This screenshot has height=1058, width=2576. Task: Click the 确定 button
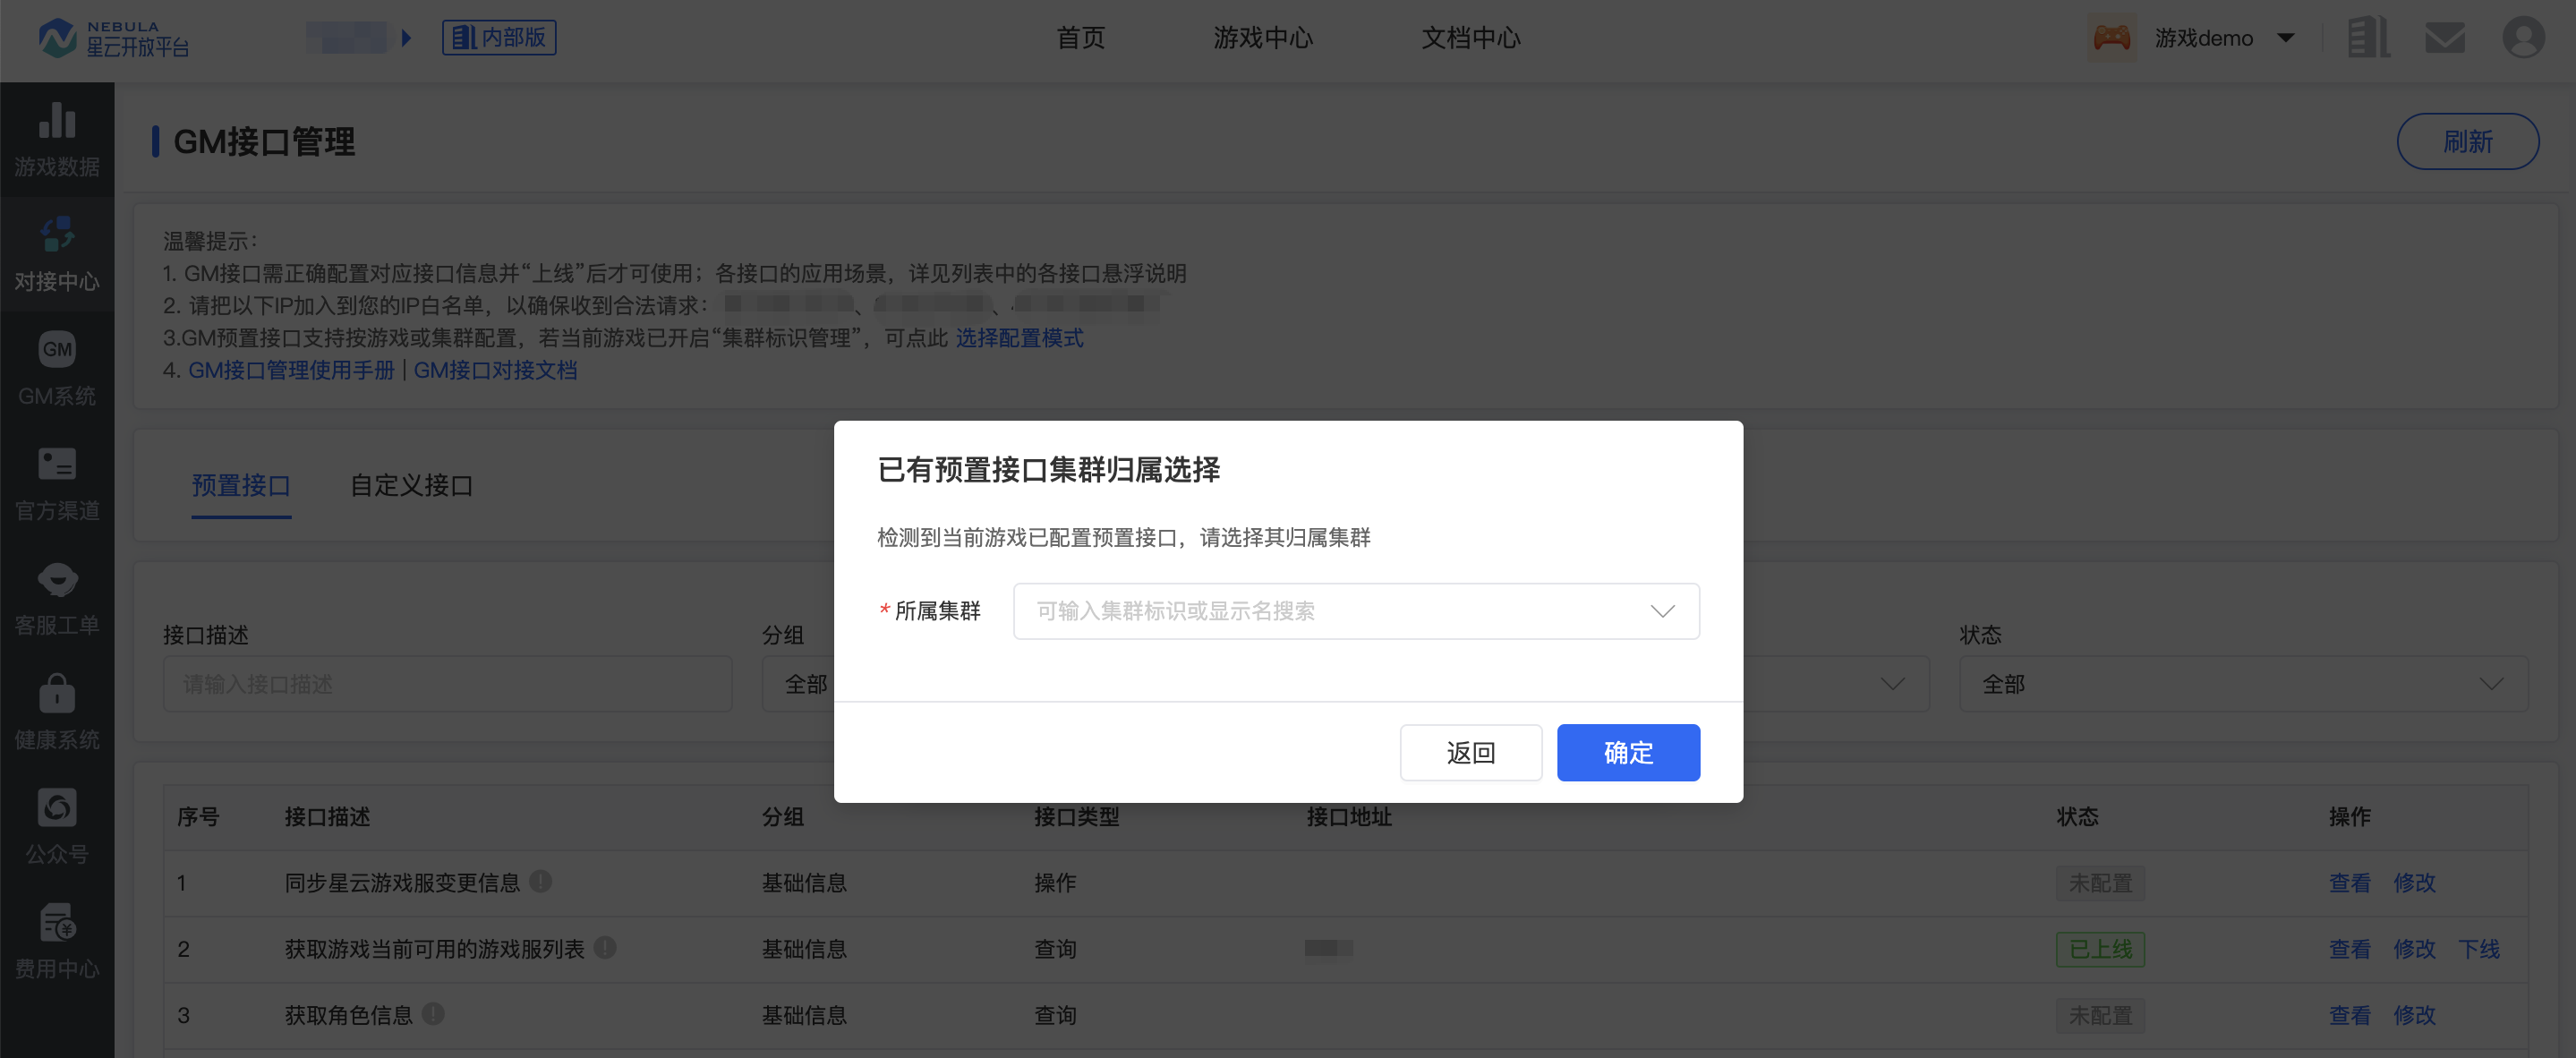tap(1628, 753)
